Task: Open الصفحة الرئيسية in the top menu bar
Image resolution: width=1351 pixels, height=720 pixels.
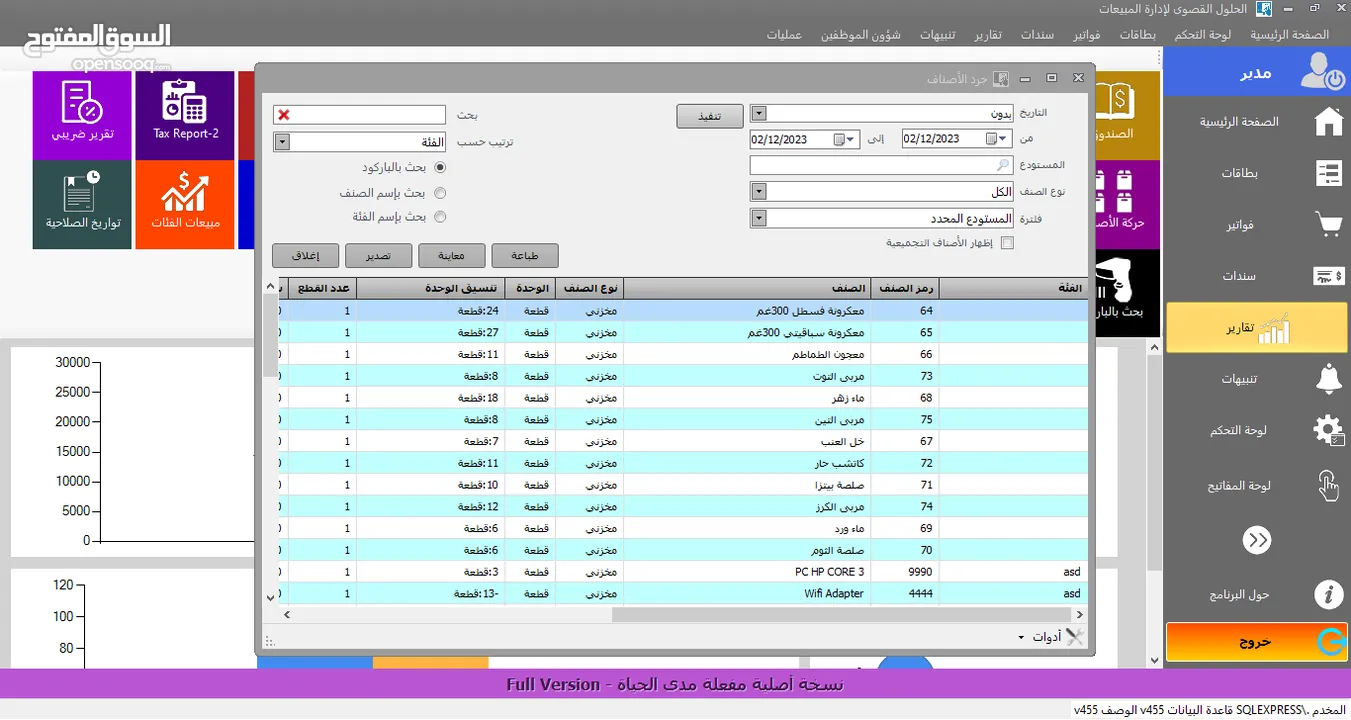Action: (1290, 35)
